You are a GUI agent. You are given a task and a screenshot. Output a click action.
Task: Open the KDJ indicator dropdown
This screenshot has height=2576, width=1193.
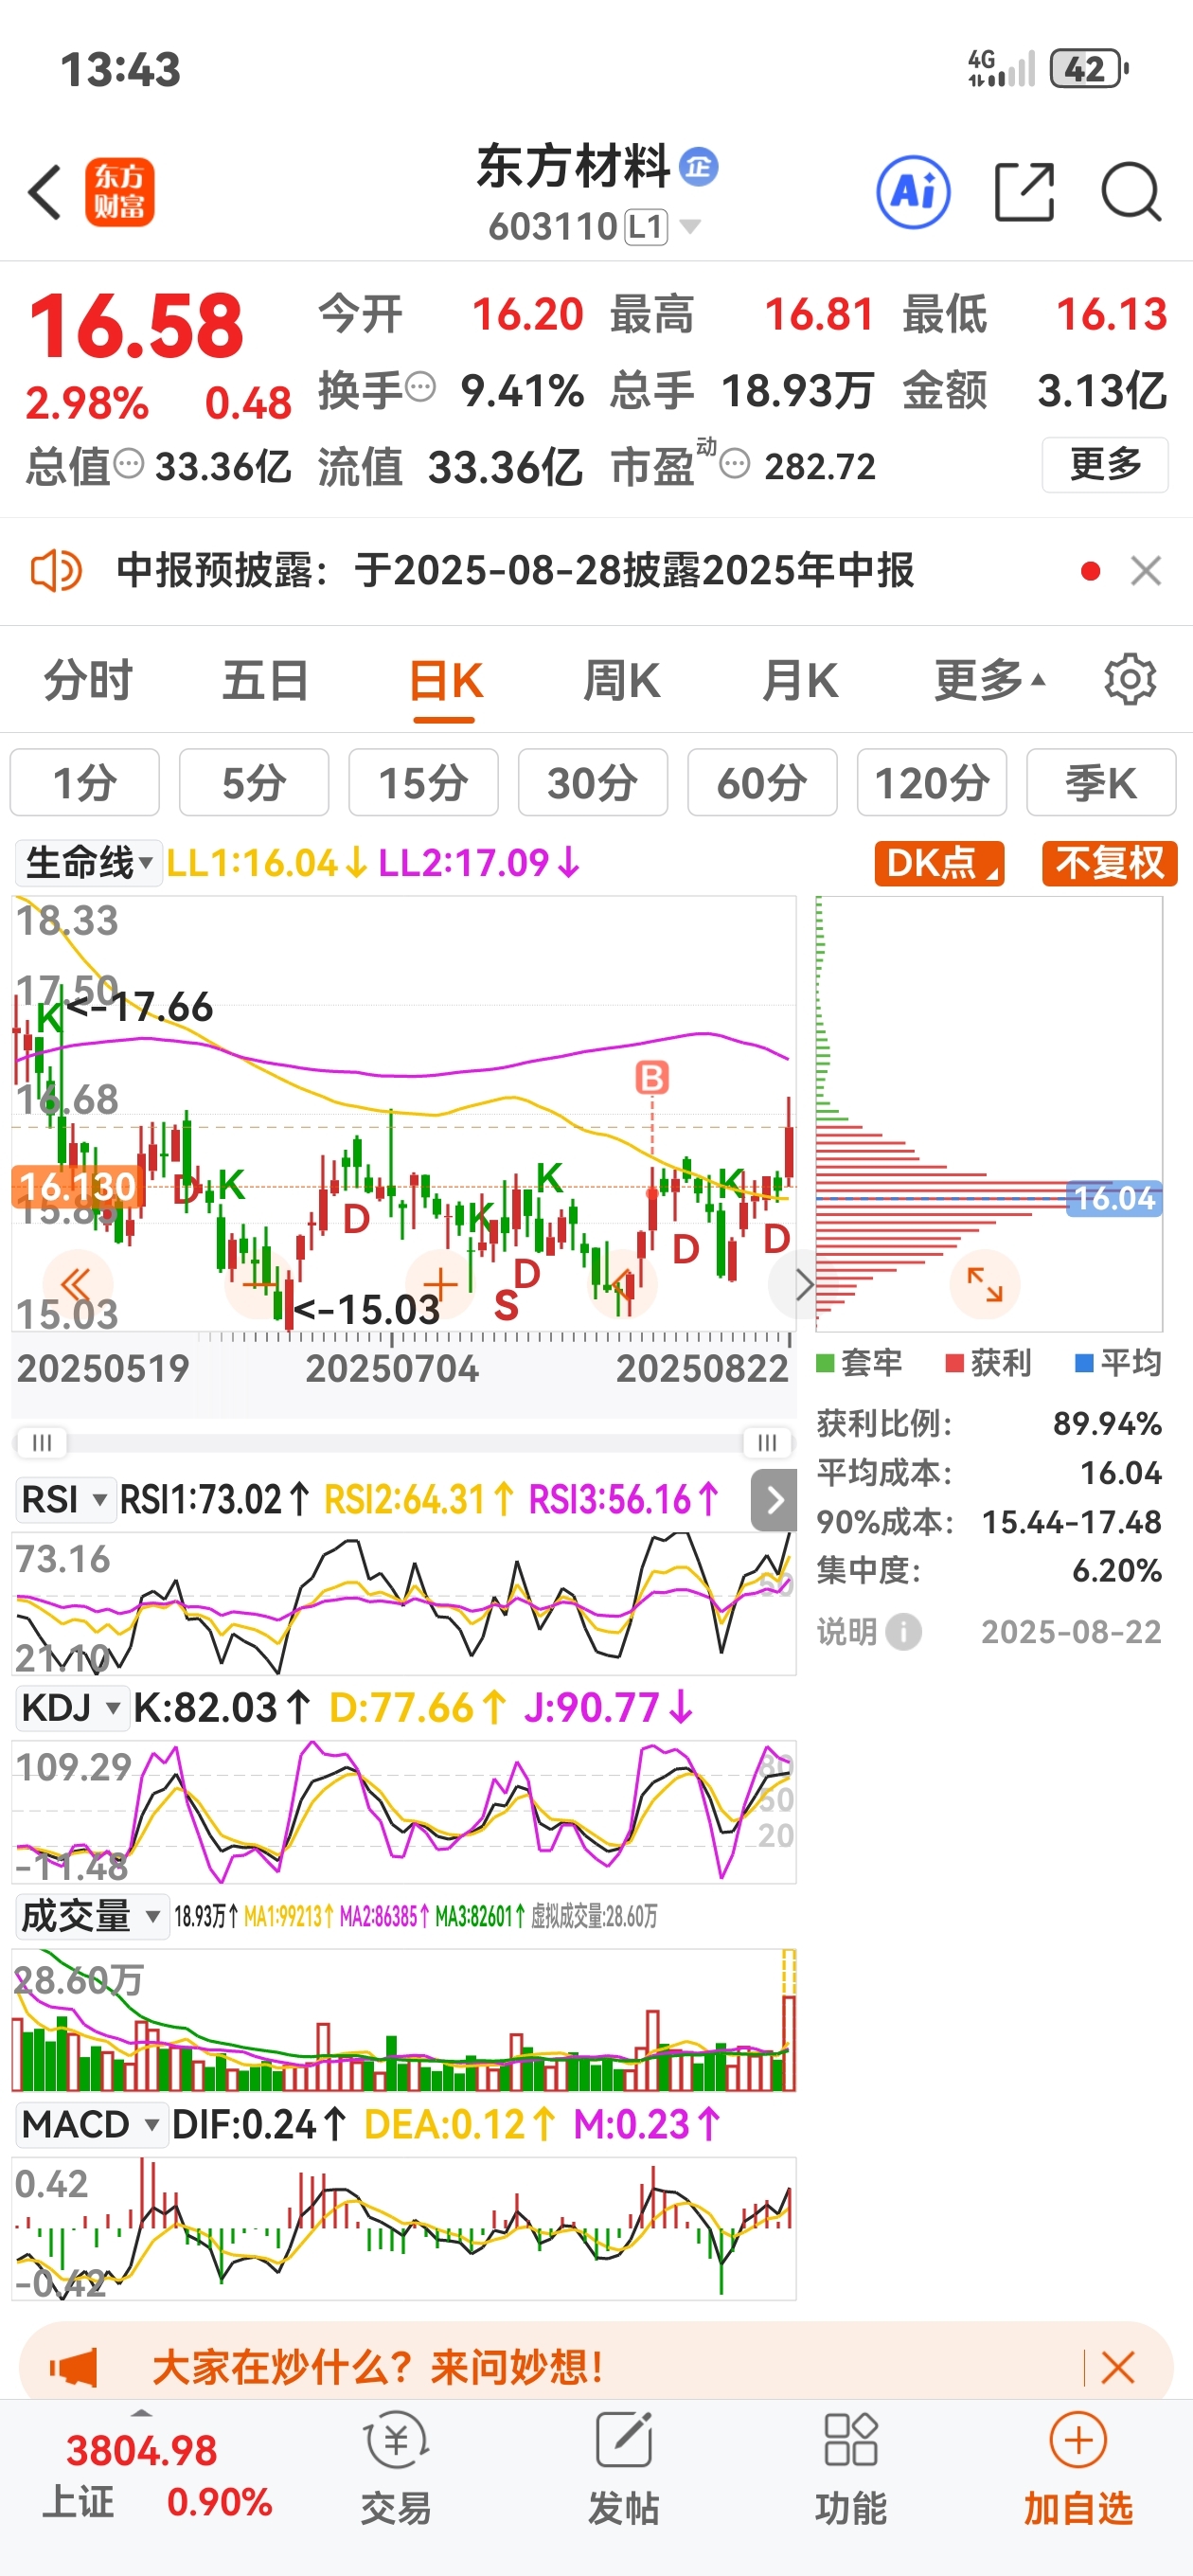pyautogui.click(x=72, y=1707)
